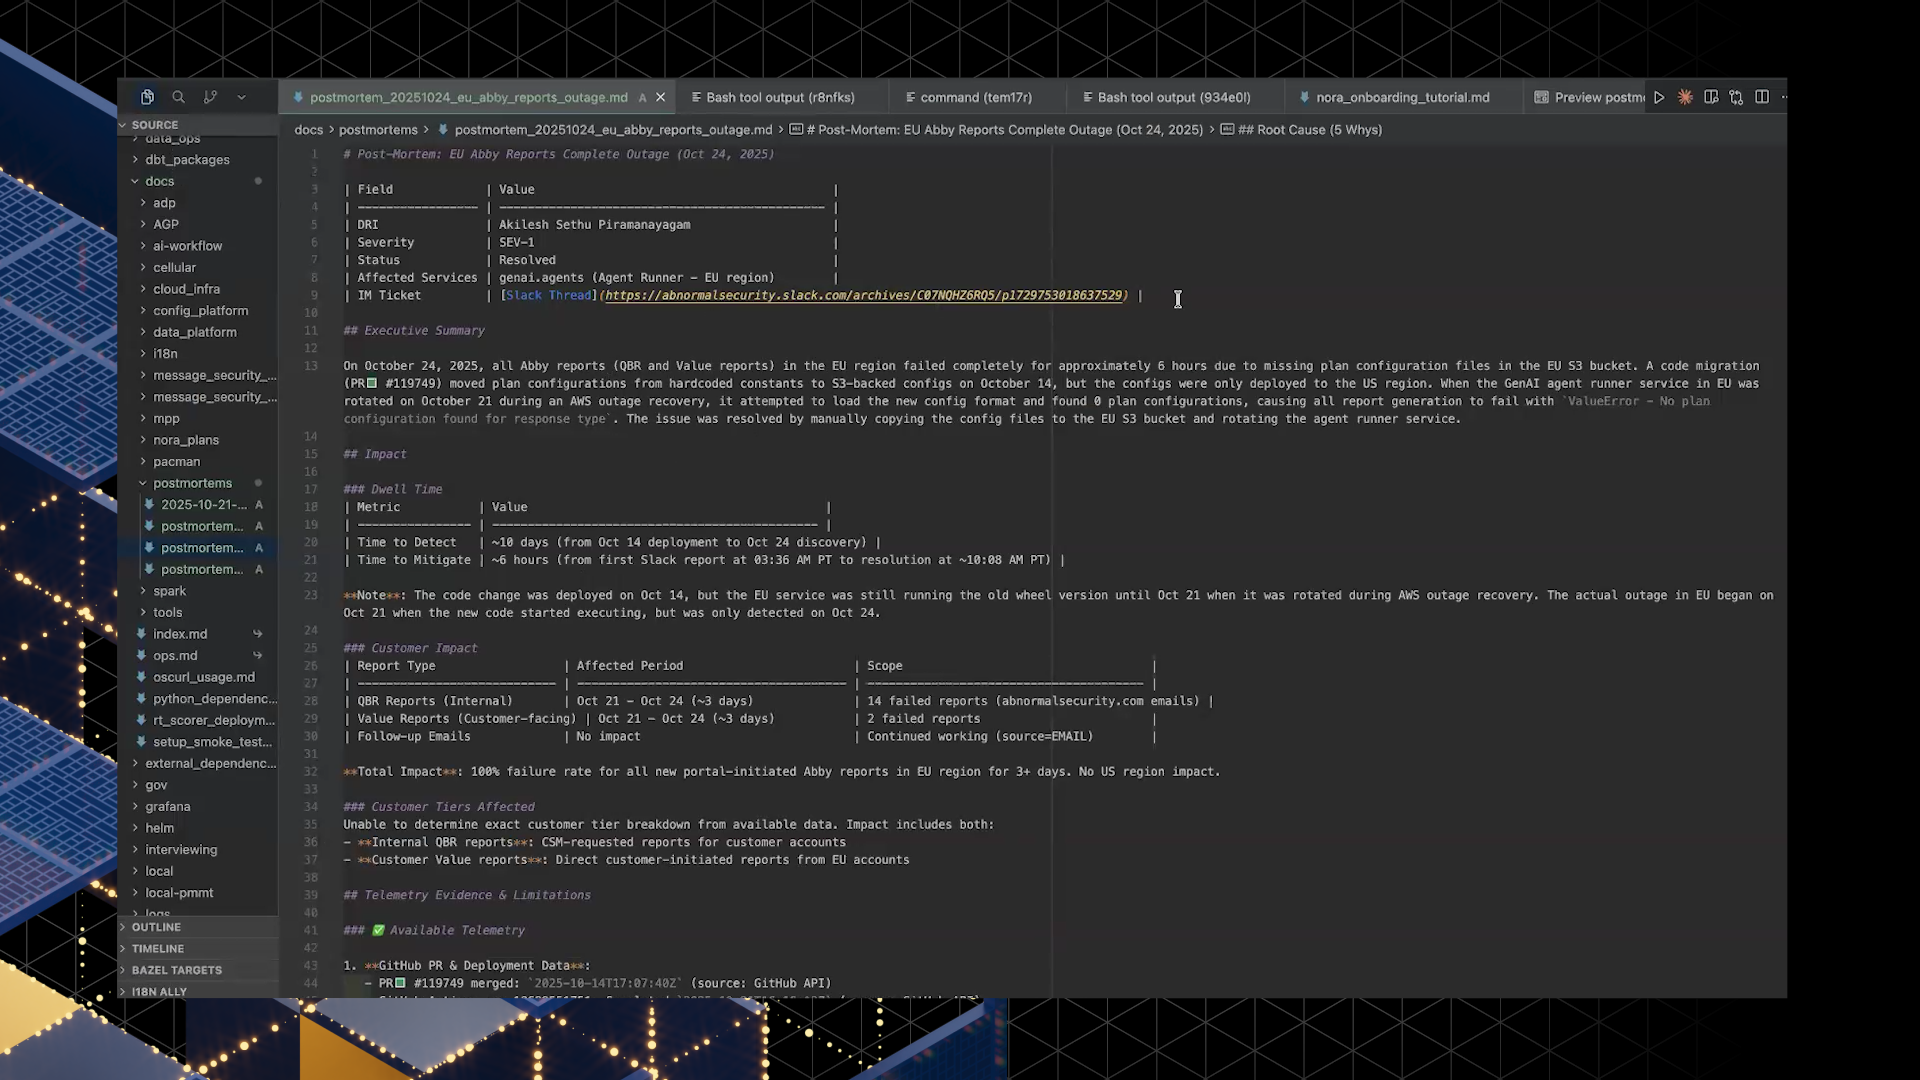The width and height of the screenshot is (1920, 1080).
Task: Open the editor More Actions ellipsis
Action: pos(1784,97)
